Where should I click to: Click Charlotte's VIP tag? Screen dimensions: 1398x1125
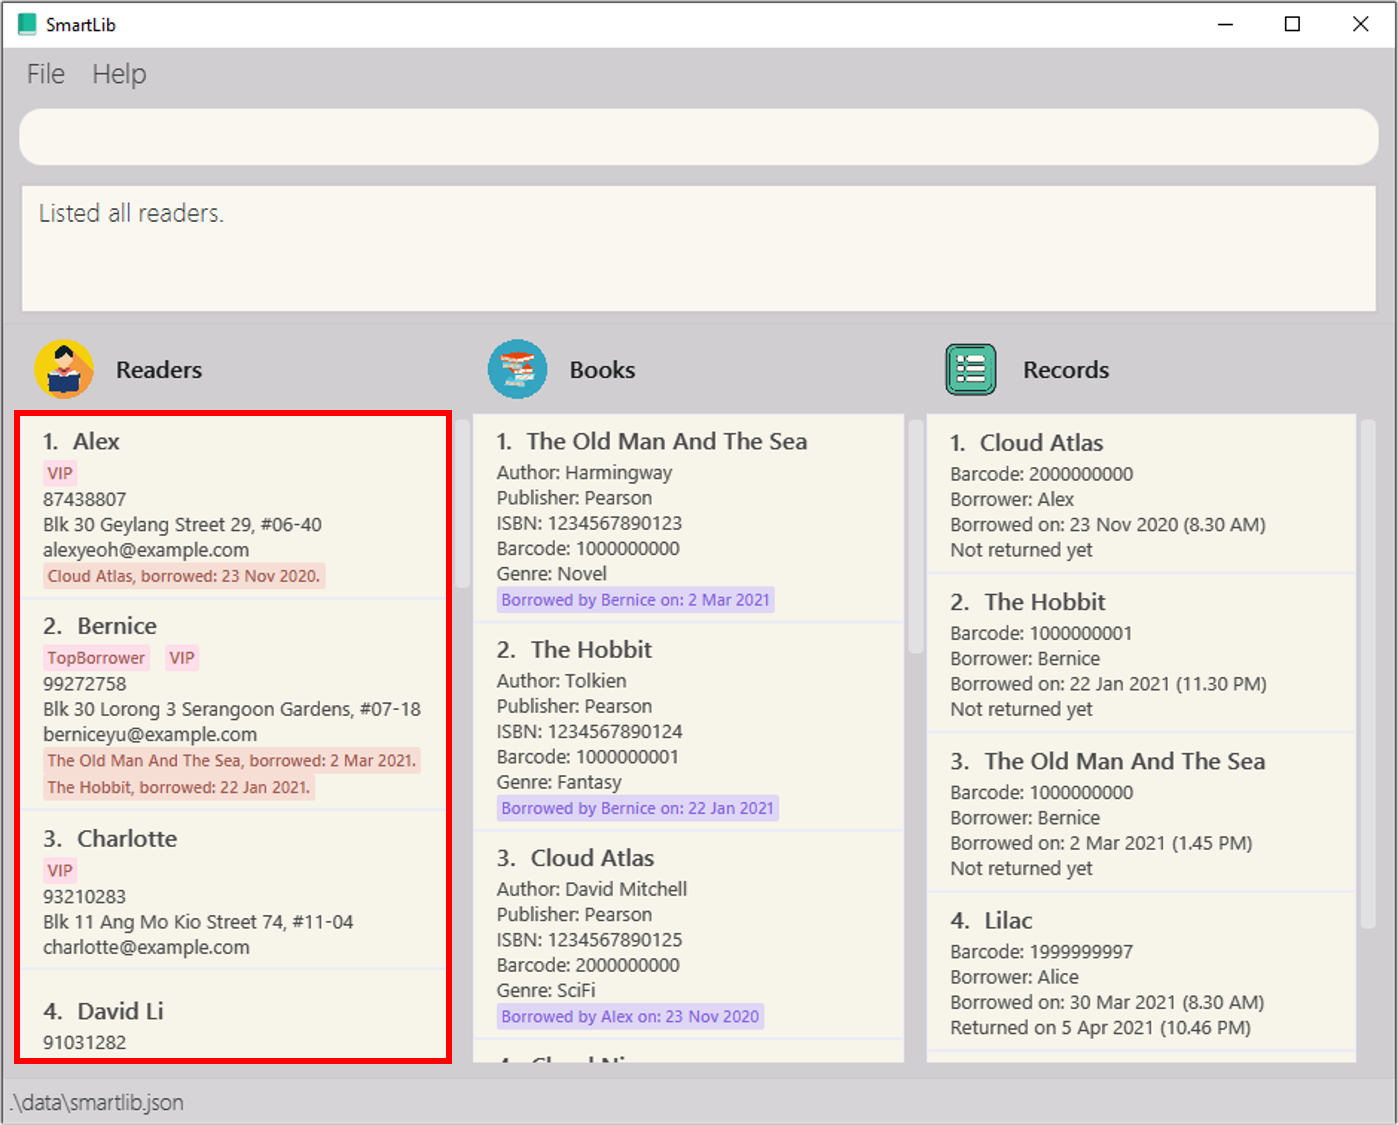[x=60, y=870]
